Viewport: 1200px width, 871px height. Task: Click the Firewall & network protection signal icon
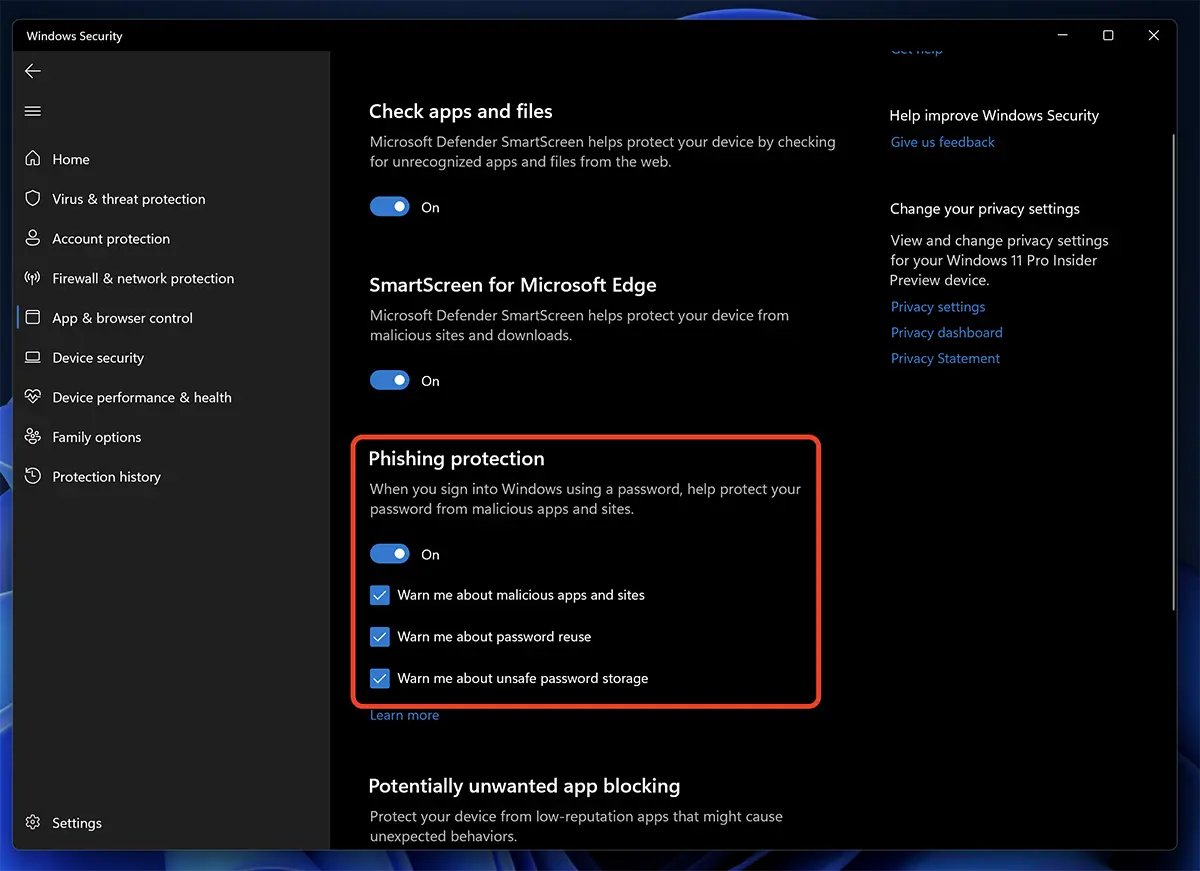click(33, 278)
